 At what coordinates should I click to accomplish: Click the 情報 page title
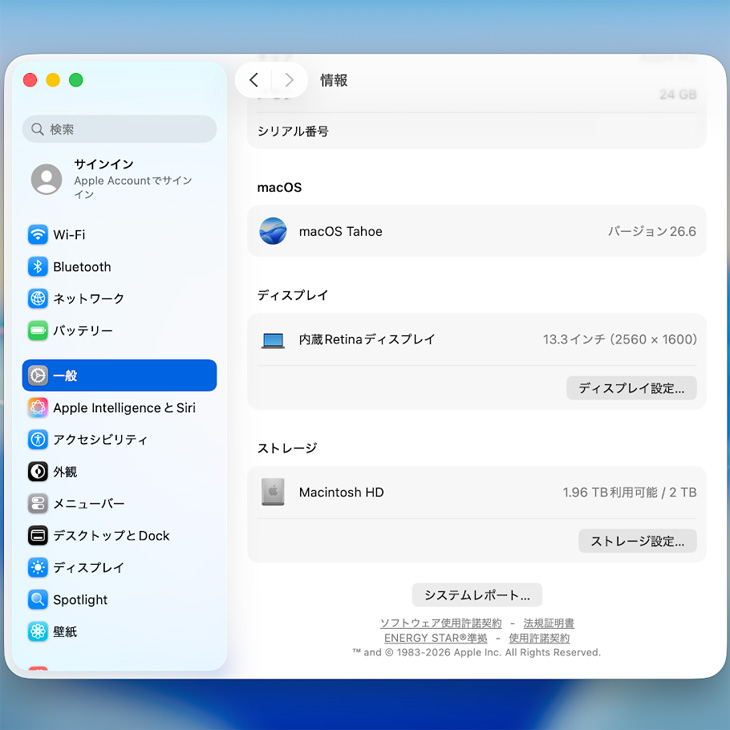tap(333, 80)
